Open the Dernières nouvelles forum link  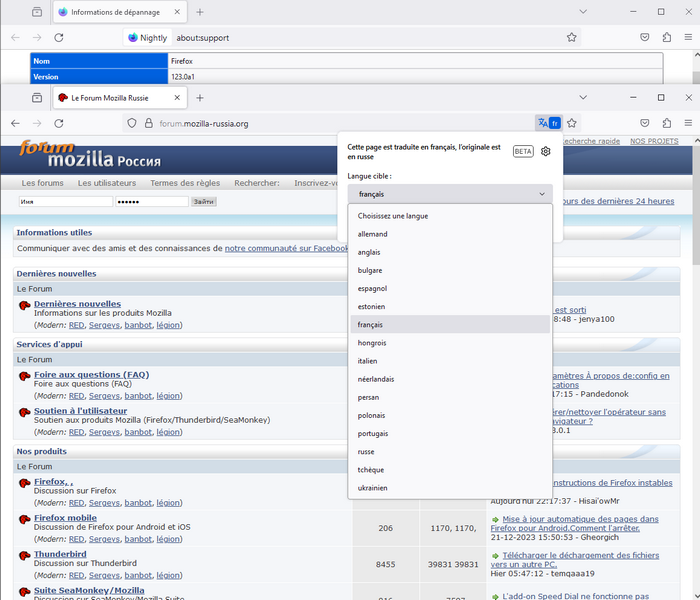77,304
